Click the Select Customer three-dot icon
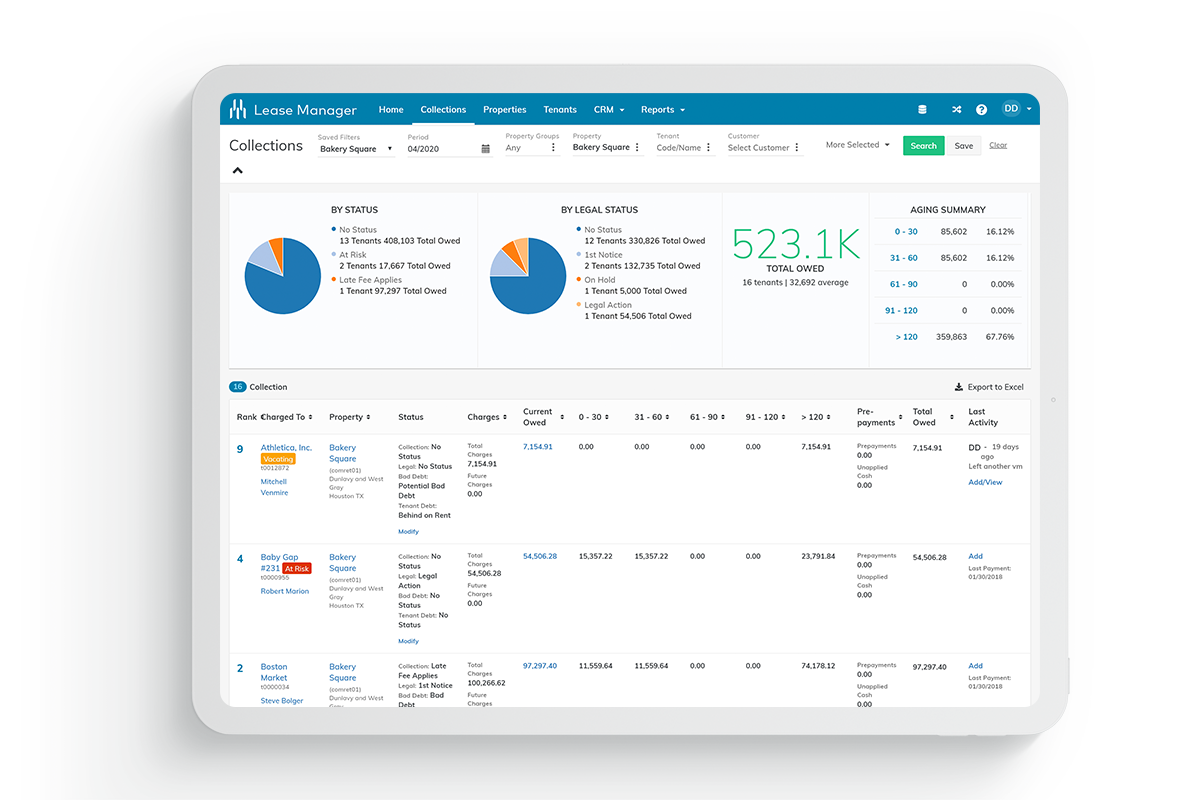This screenshot has height=800, width=1200. [797, 148]
